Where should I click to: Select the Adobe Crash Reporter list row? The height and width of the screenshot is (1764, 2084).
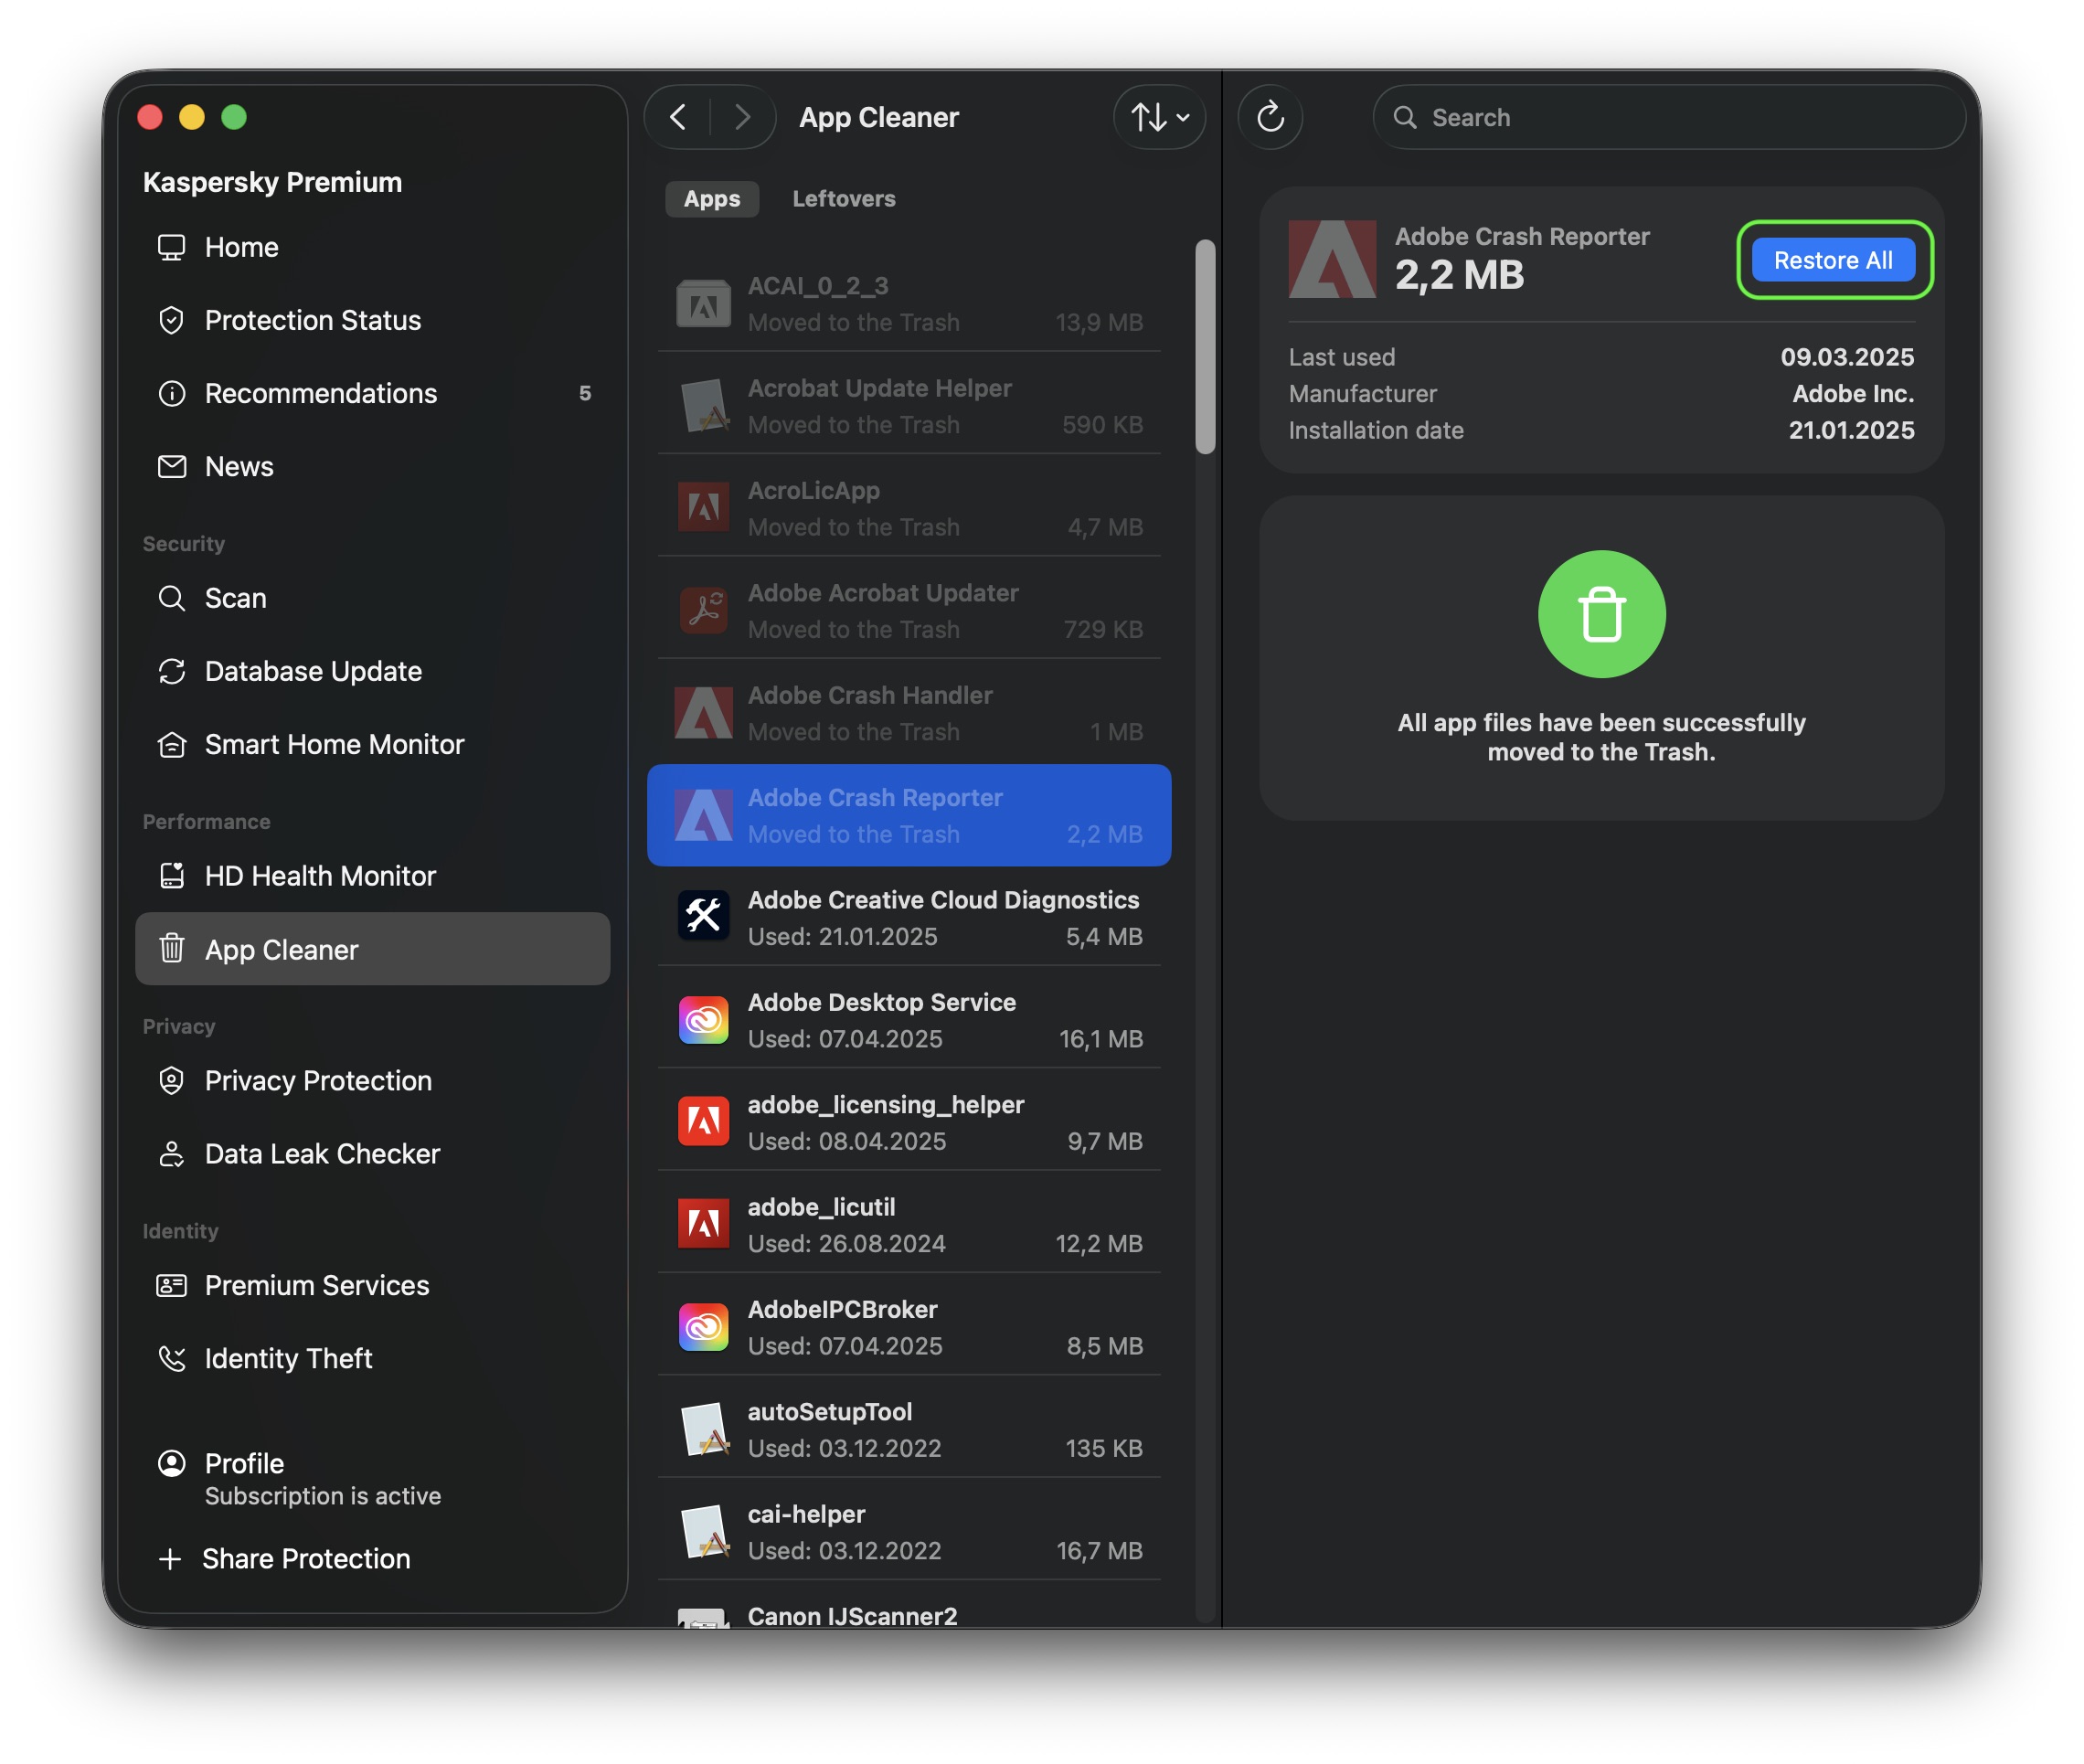pos(909,815)
